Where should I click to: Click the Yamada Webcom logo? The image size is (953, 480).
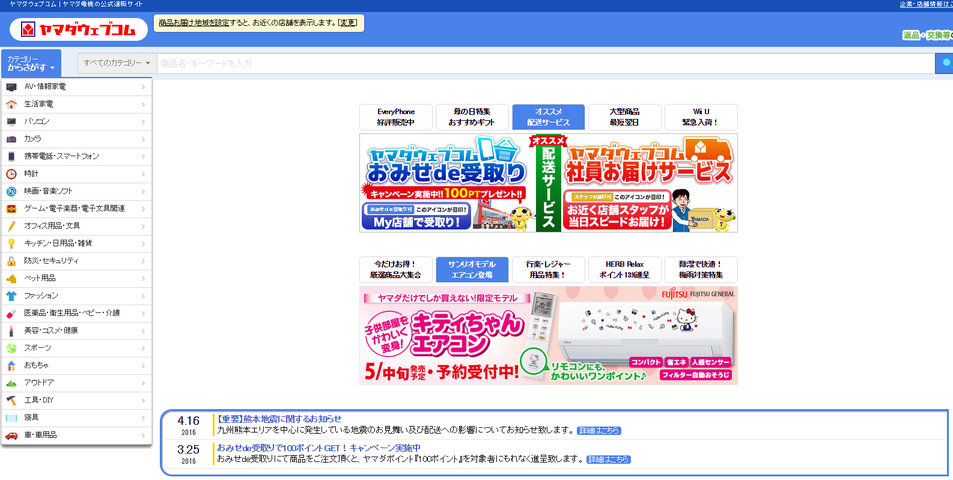[x=78, y=29]
